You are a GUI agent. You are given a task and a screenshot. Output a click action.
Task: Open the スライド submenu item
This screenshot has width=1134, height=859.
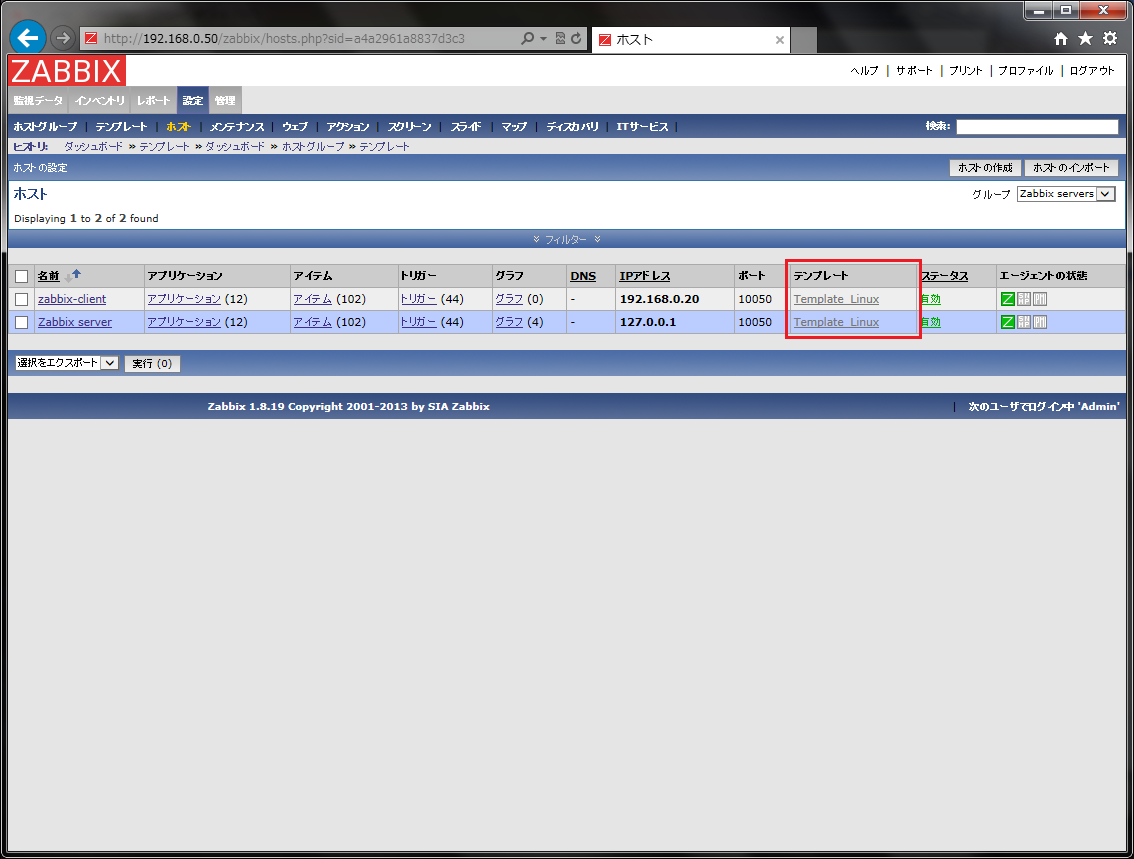tap(466, 127)
